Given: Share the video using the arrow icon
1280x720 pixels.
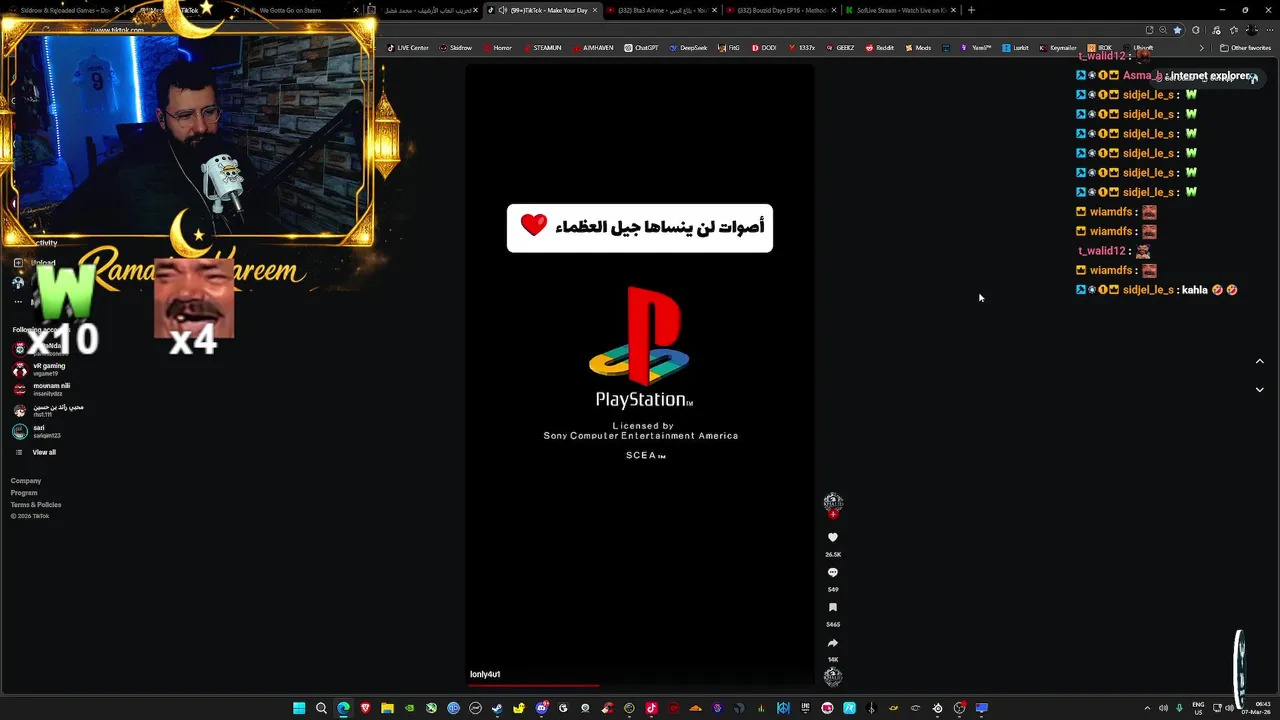Looking at the screenshot, I should pos(832,643).
